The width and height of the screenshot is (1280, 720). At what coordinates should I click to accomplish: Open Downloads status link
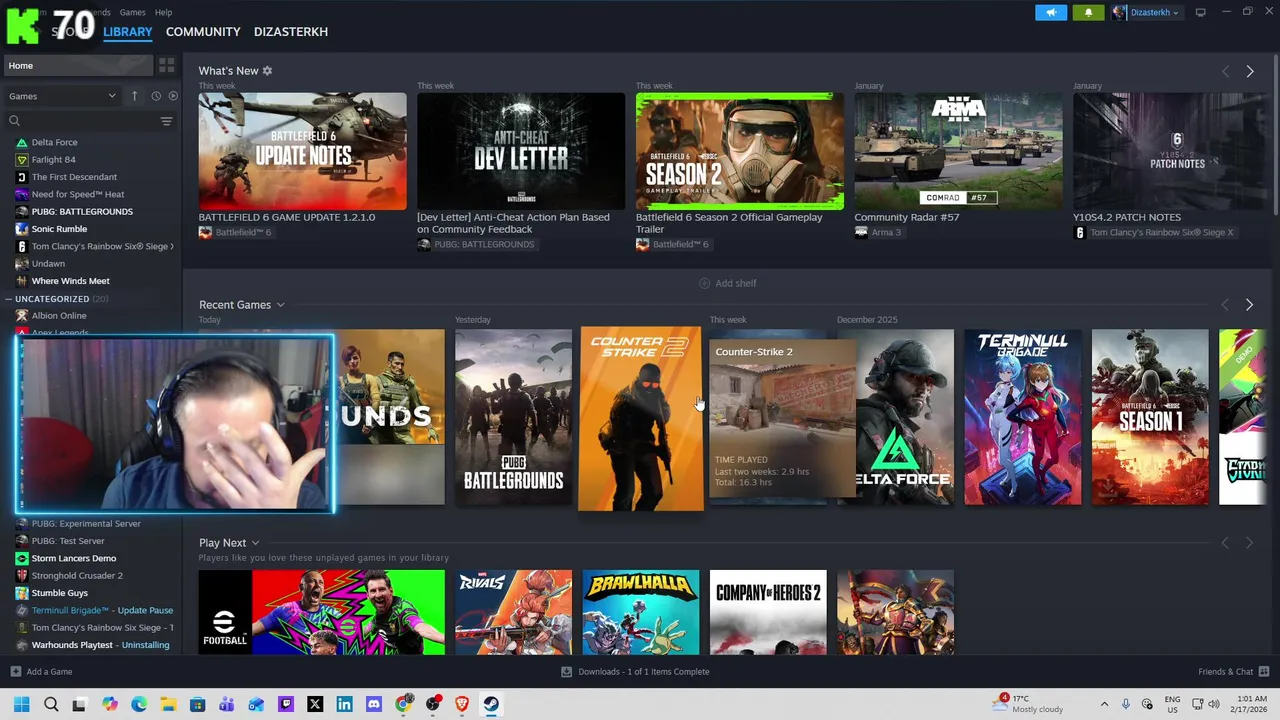[635, 672]
